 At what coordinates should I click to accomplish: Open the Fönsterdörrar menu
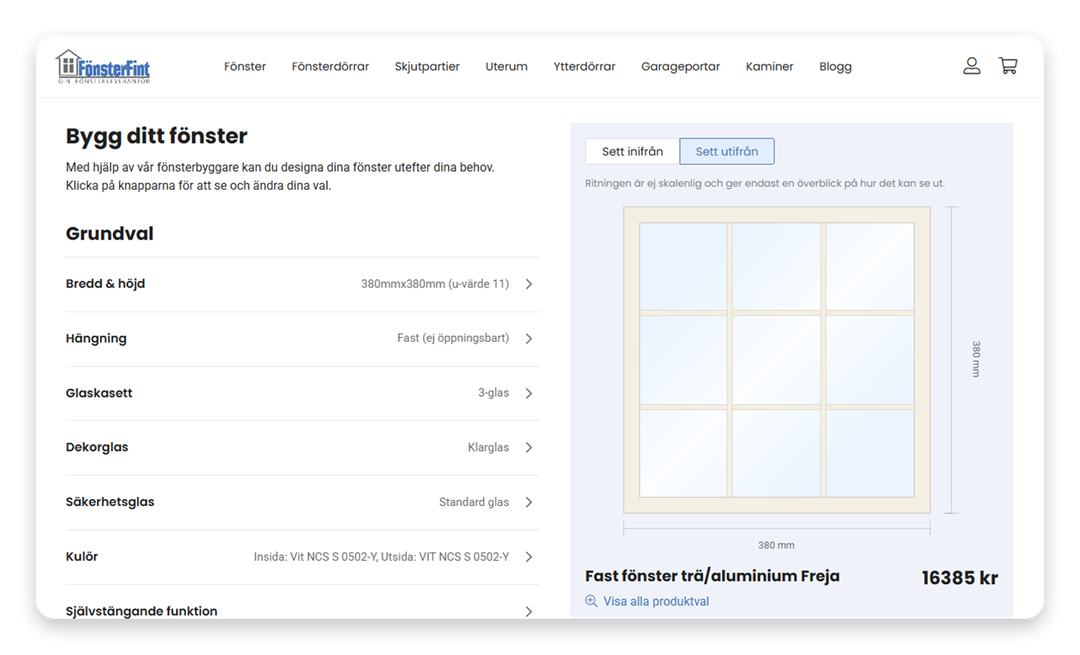330,66
